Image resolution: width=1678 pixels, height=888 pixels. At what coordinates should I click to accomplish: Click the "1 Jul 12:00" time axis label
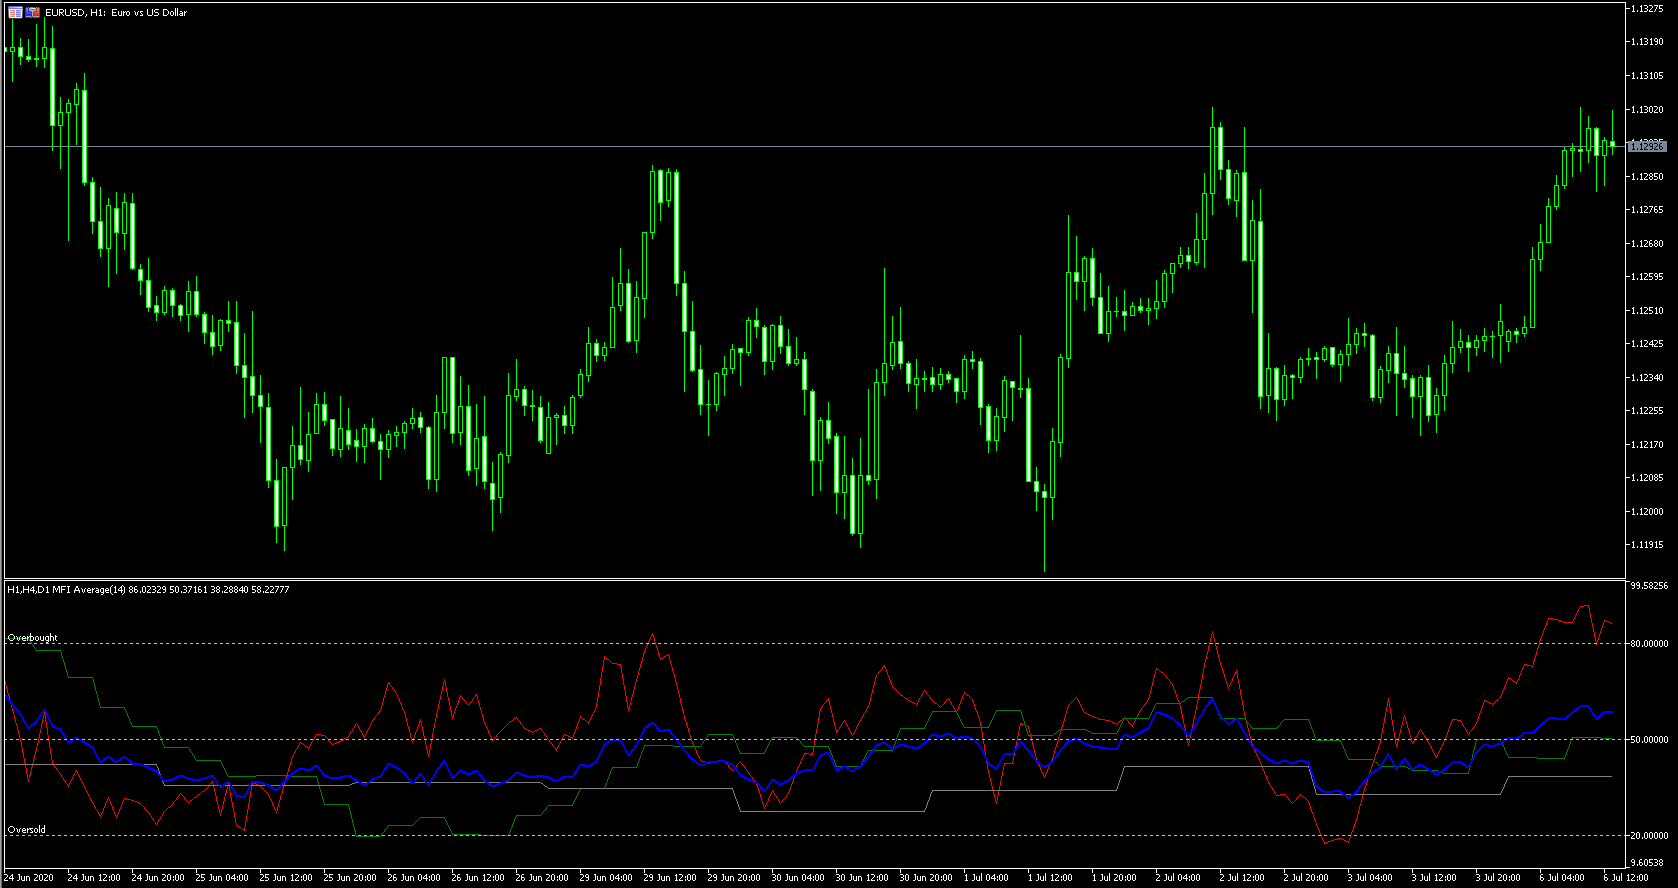tap(1050, 878)
